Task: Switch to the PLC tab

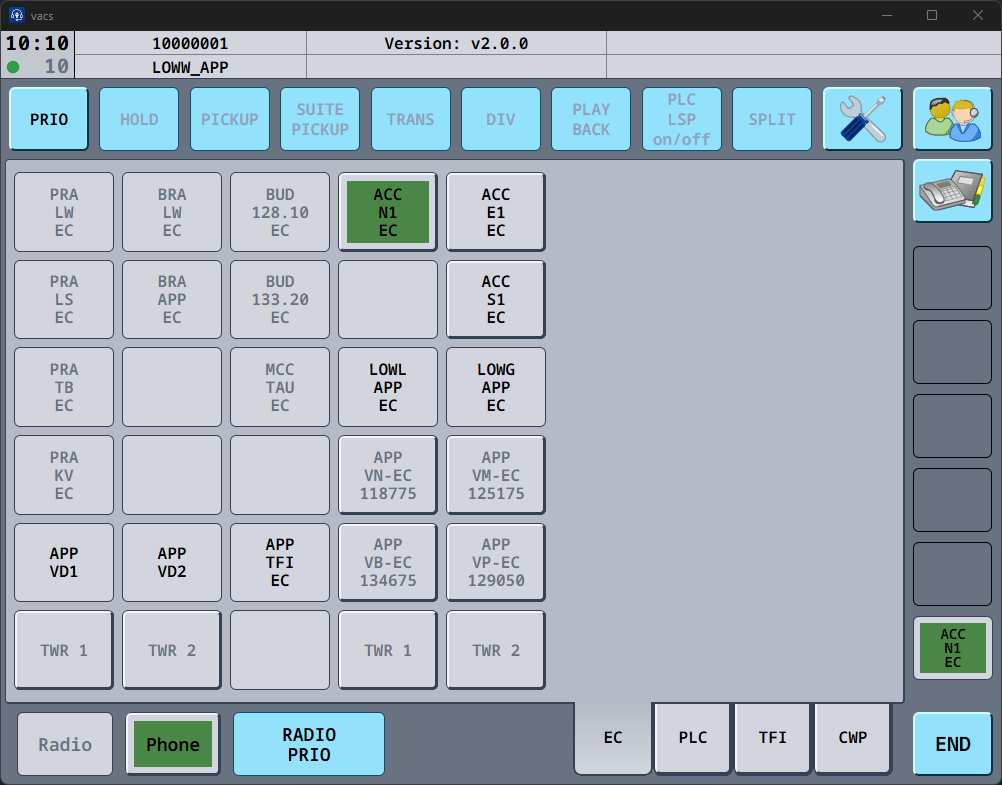Action: [x=693, y=738]
